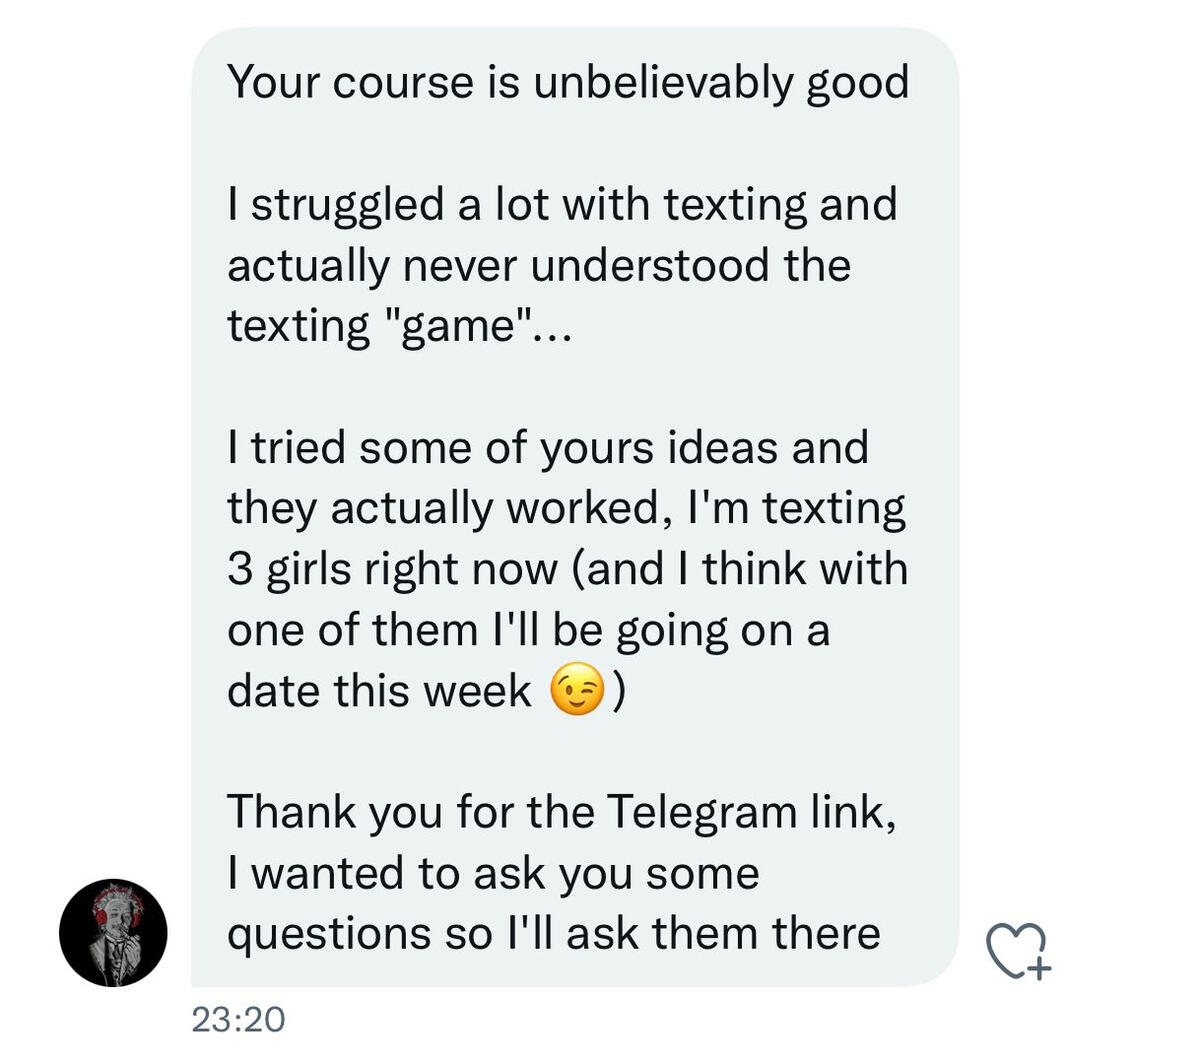Click the line "actually never understood the"
The image size is (1200, 1062).
pyautogui.click(x=538, y=266)
